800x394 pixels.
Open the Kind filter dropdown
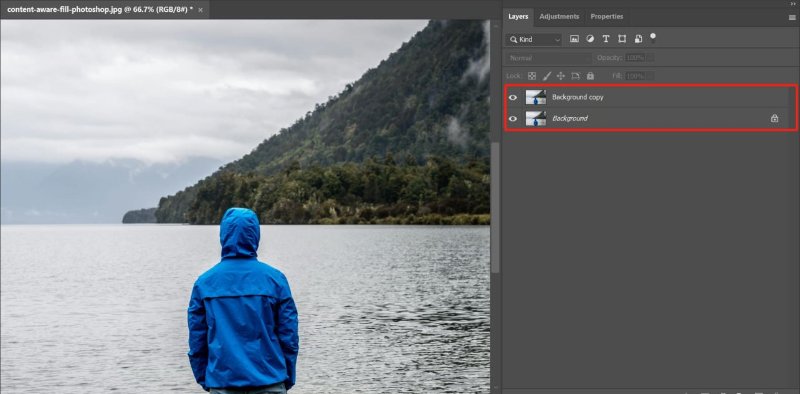click(534, 39)
